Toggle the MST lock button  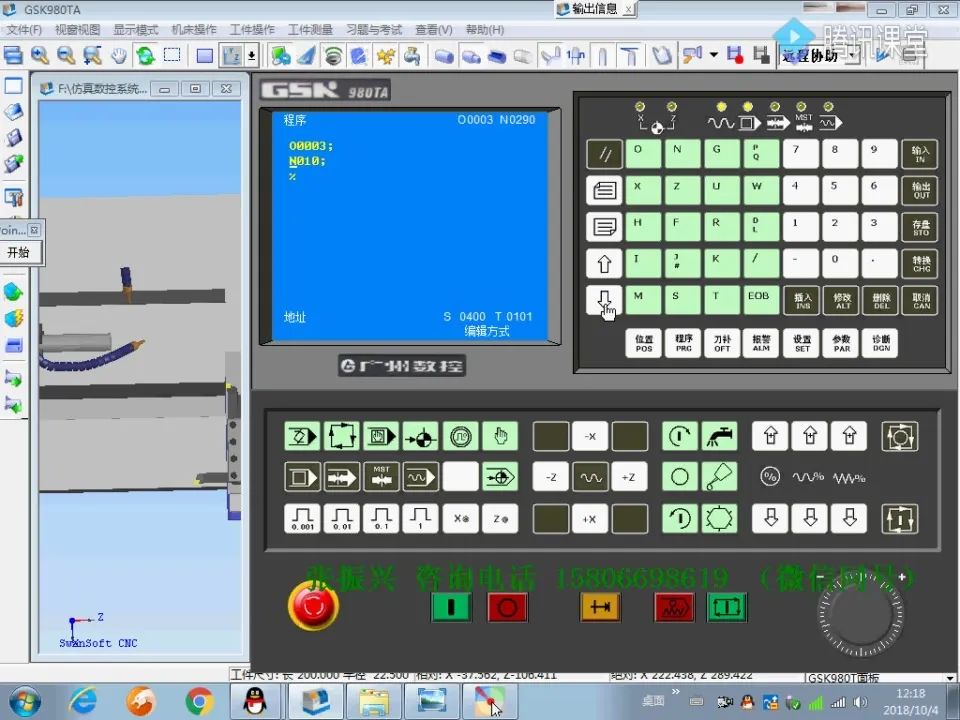381,476
